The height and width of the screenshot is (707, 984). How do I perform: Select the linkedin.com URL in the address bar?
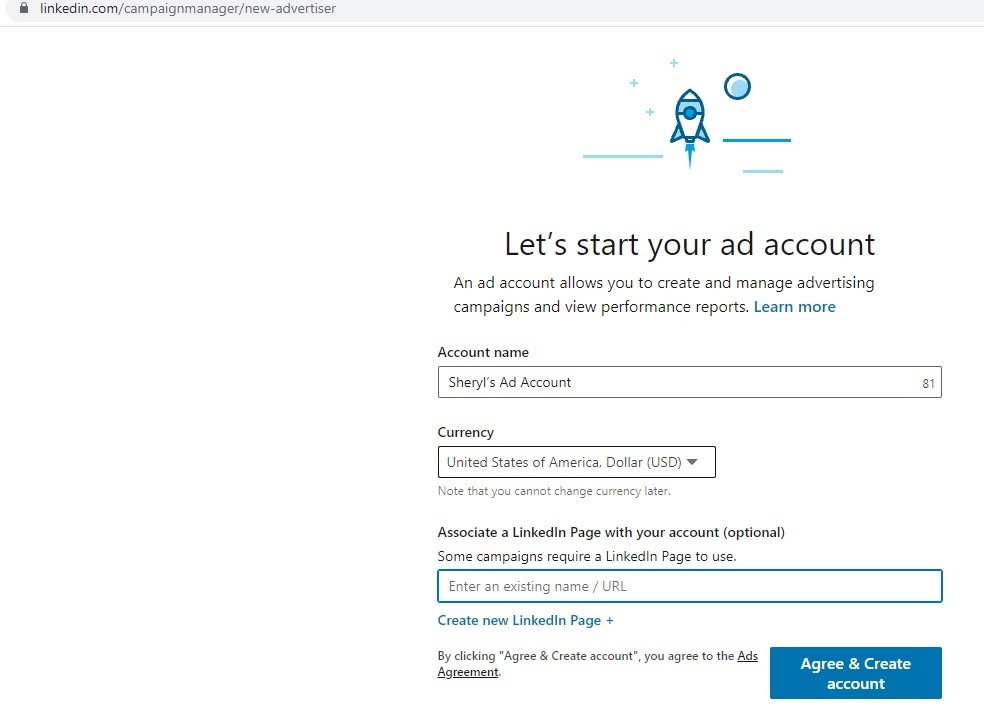click(187, 9)
